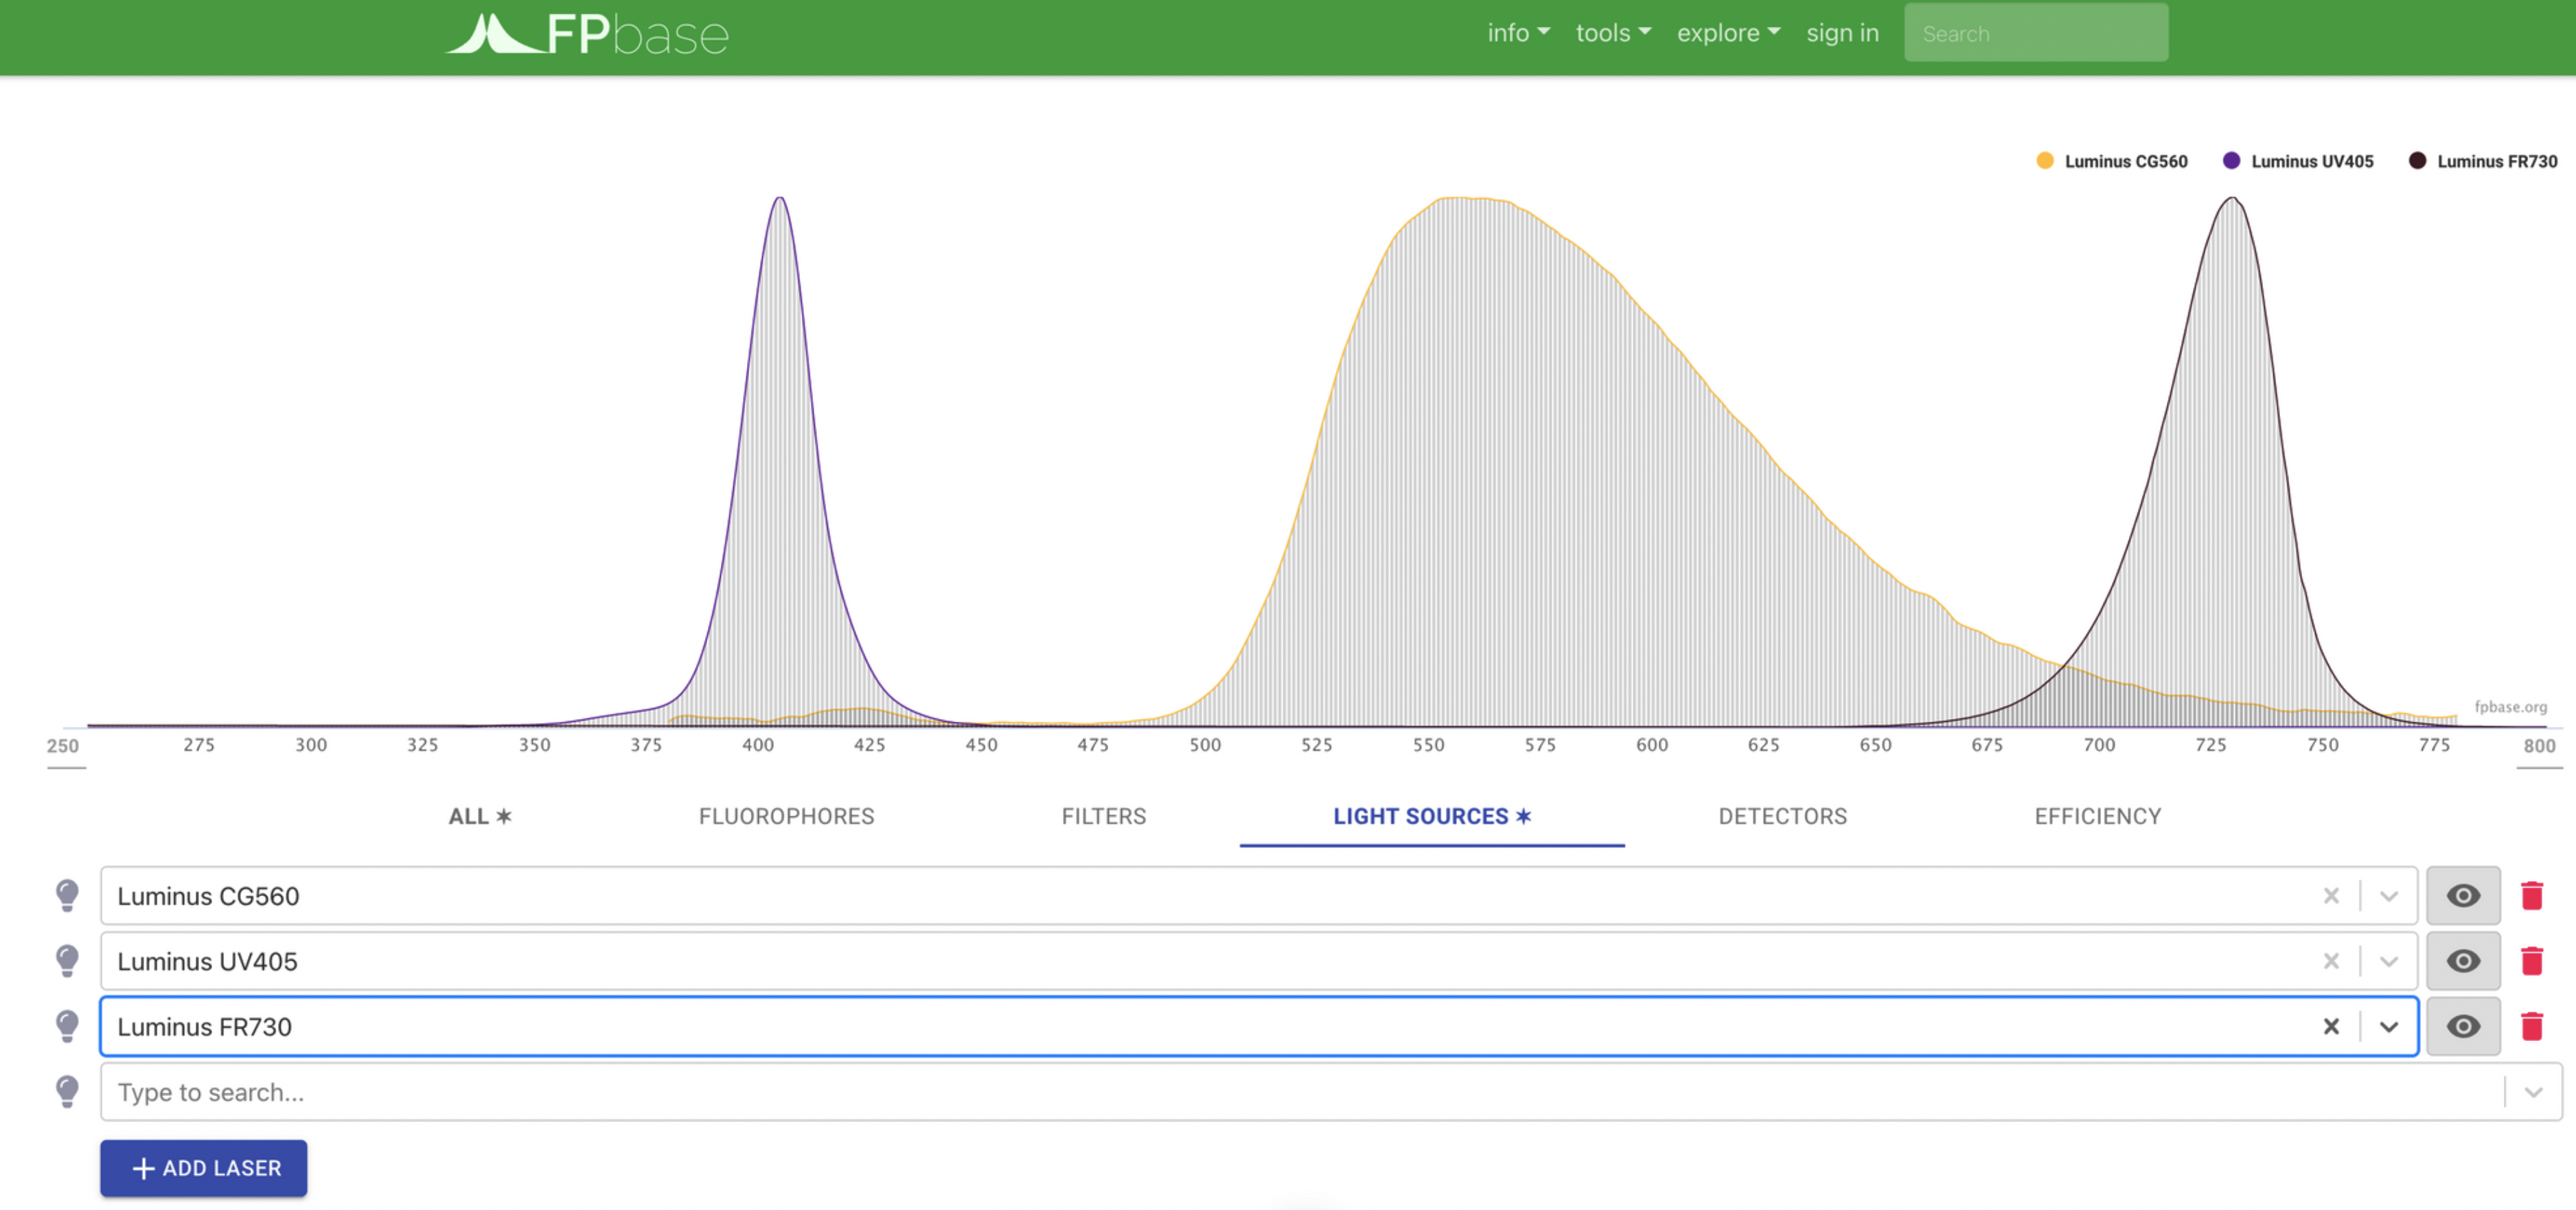Switch to the ALL tab

480,816
